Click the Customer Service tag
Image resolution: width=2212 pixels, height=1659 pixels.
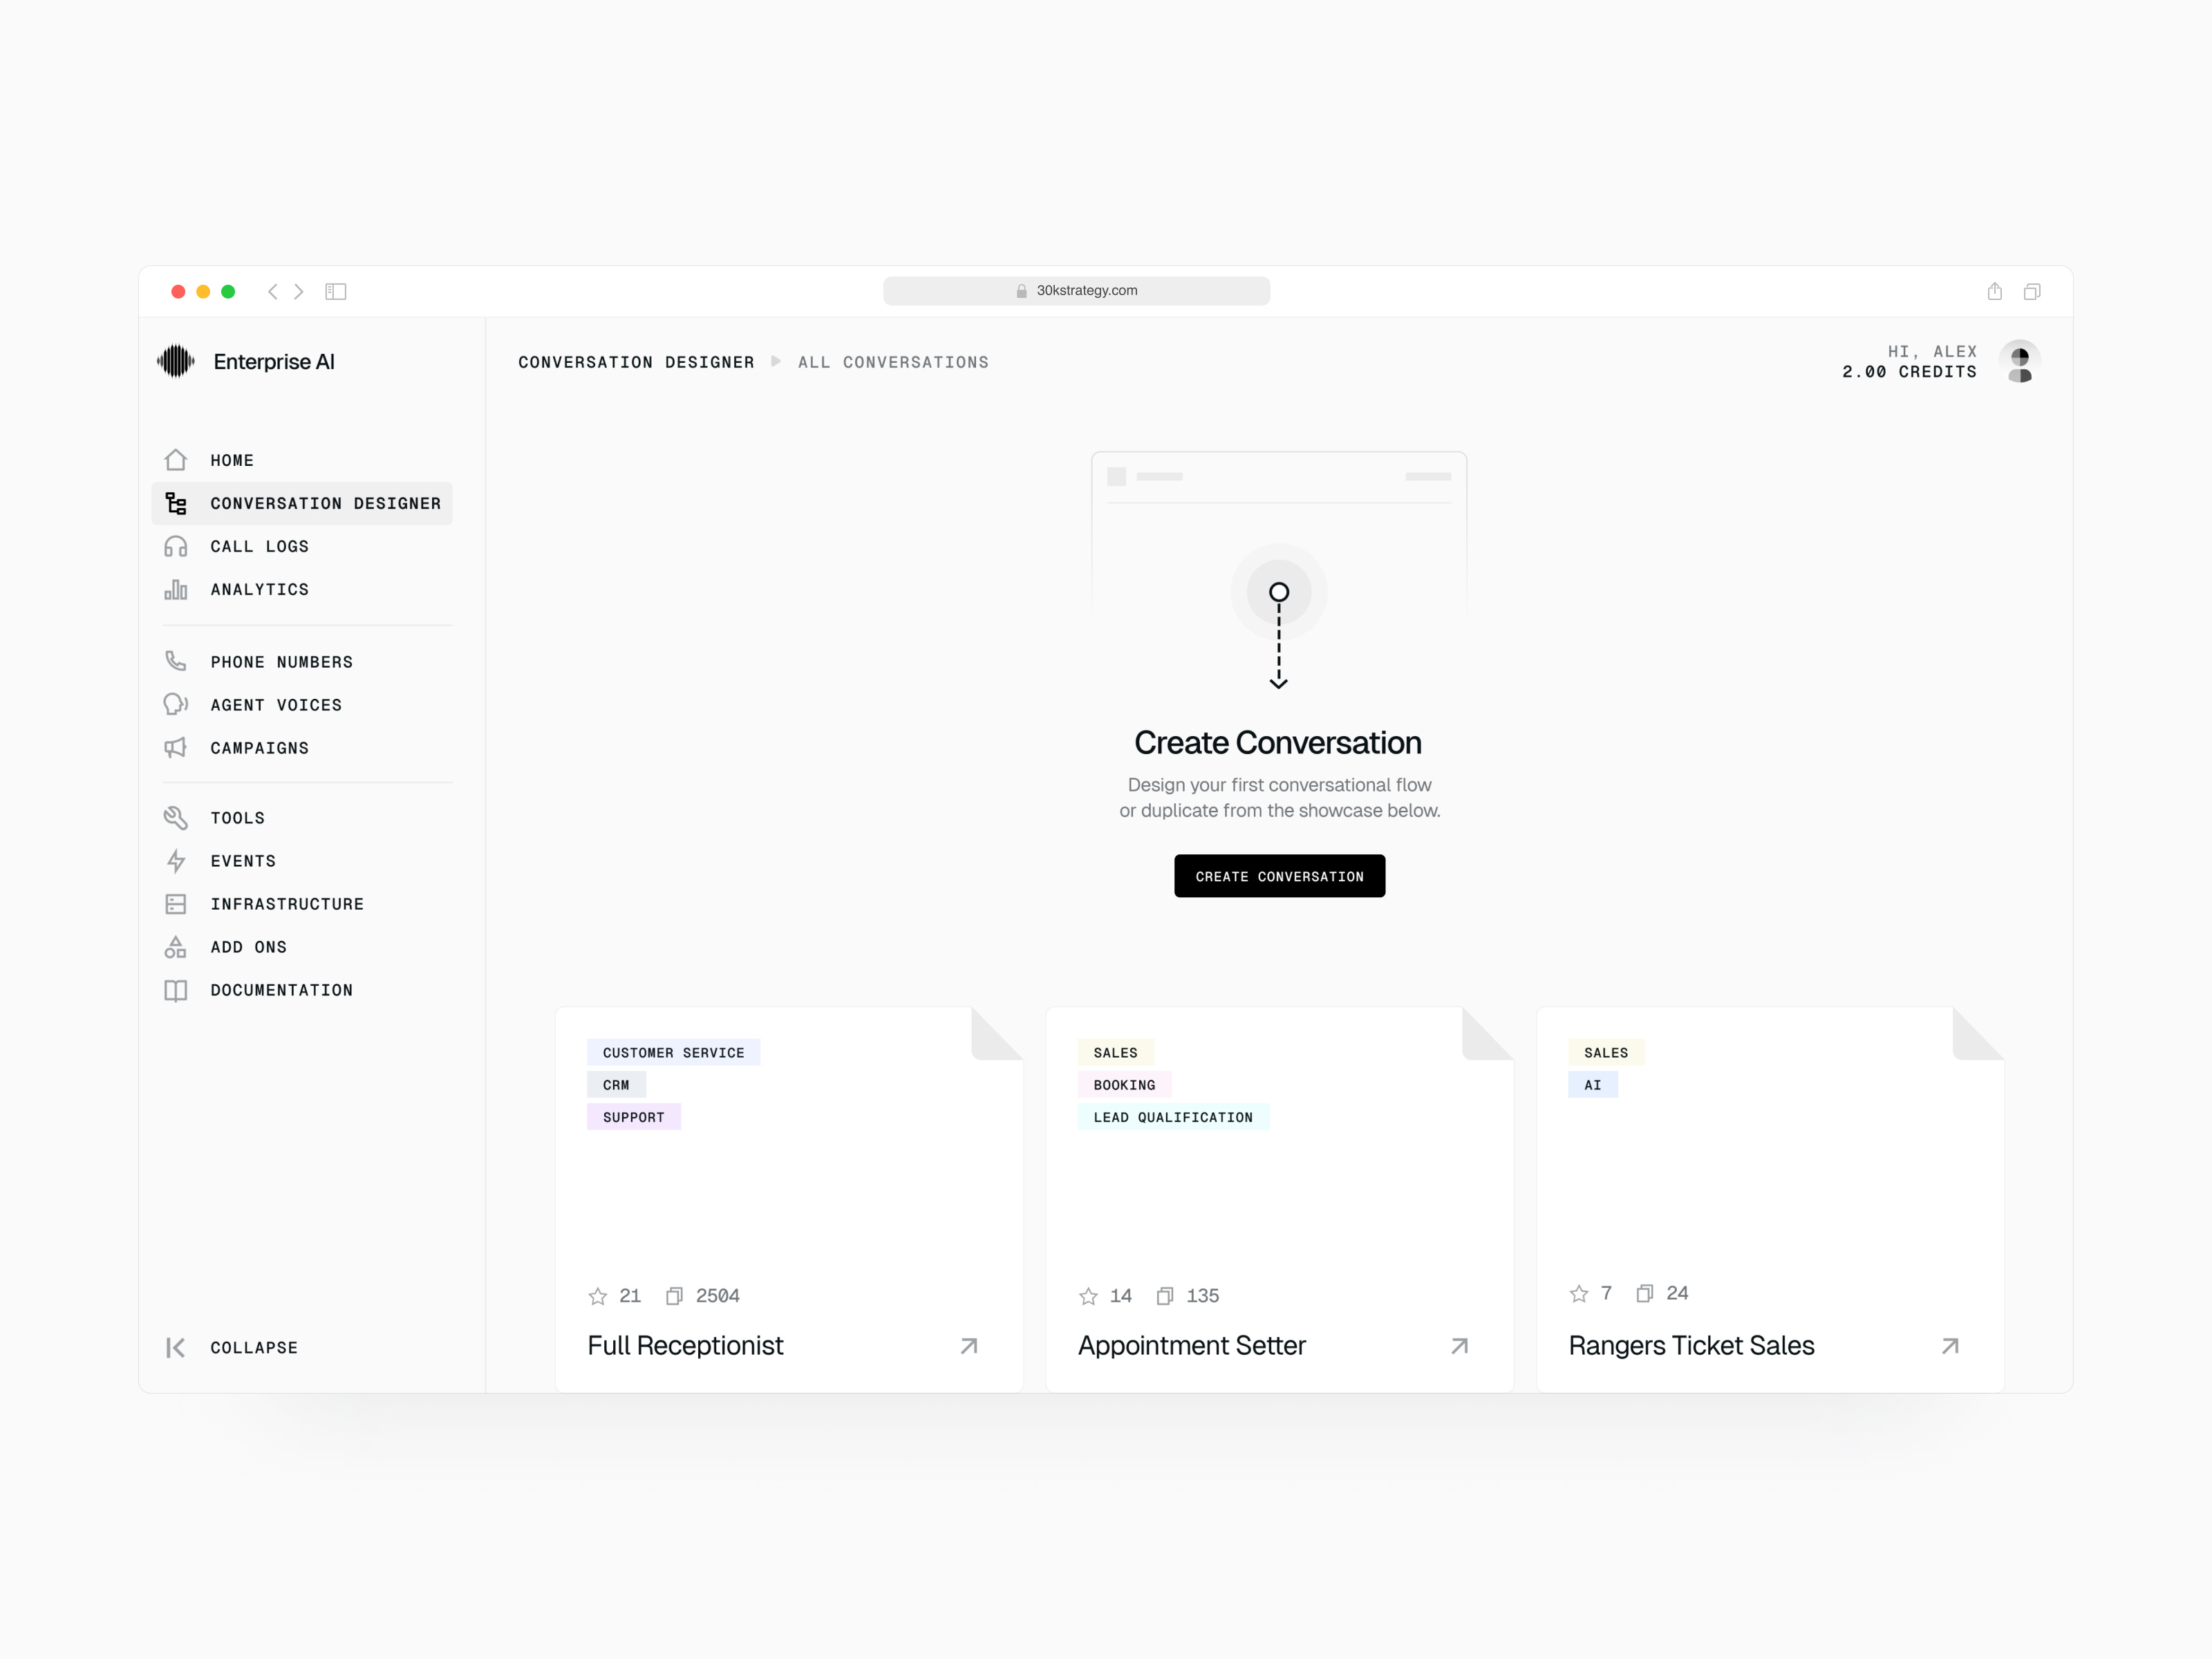673,1052
